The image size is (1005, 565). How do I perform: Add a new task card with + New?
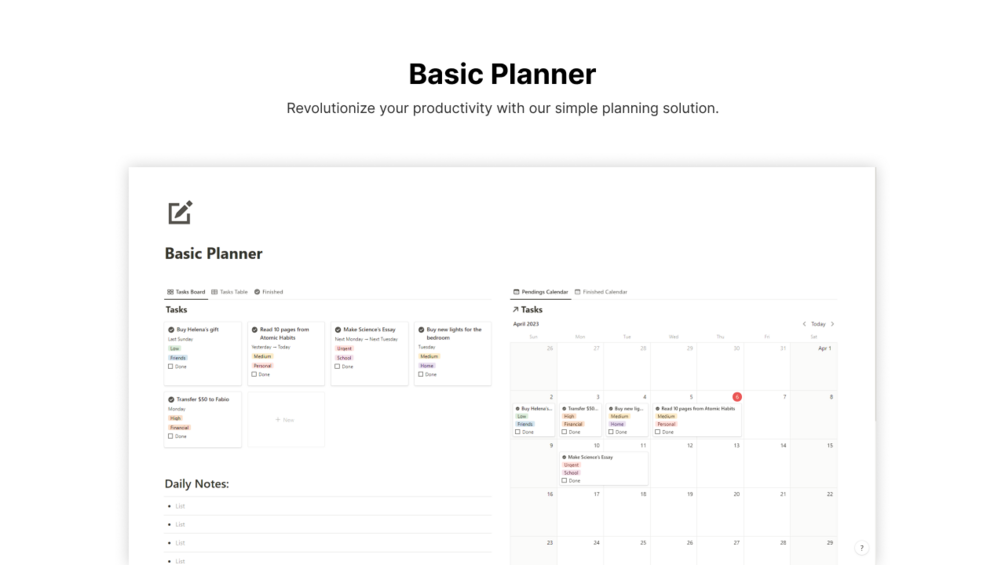[285, 420]
